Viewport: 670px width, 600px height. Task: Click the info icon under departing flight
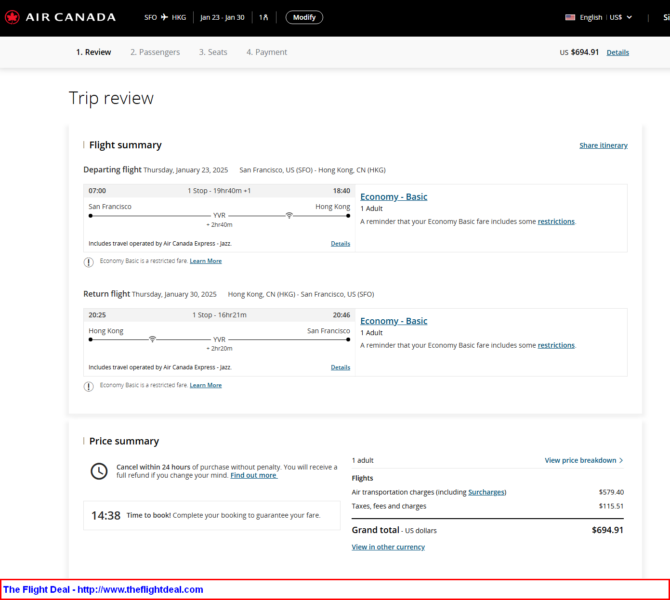point(89,261)
